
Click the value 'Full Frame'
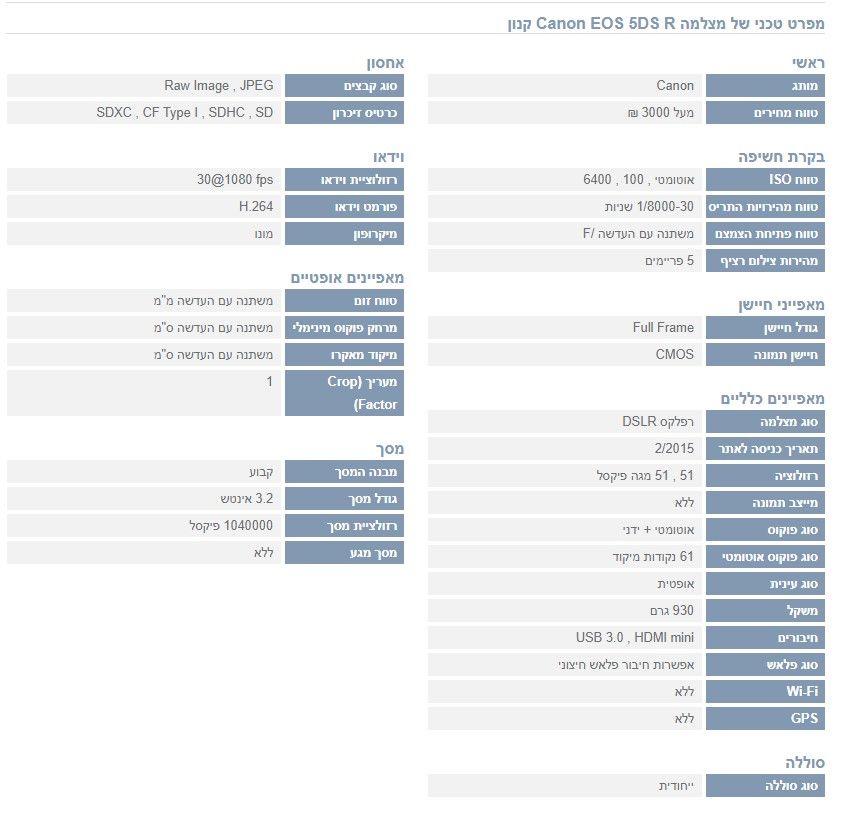pyautogui.click(x=663, y=327)
